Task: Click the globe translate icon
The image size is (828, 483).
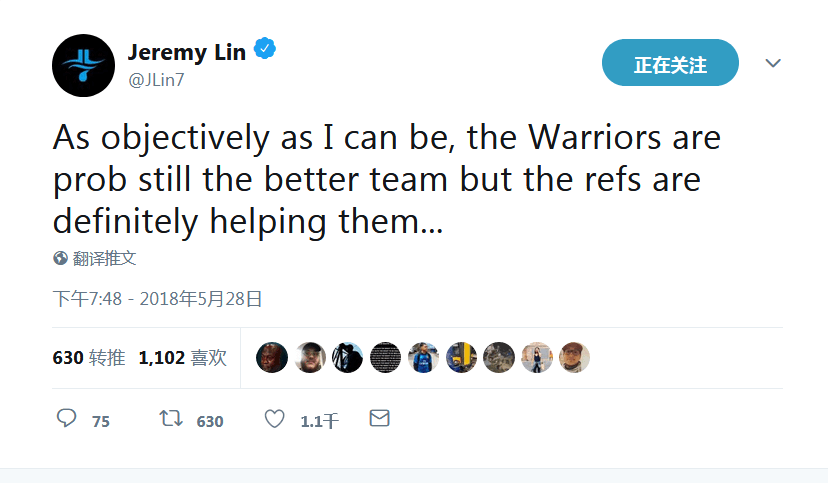Action: point(60,258)
